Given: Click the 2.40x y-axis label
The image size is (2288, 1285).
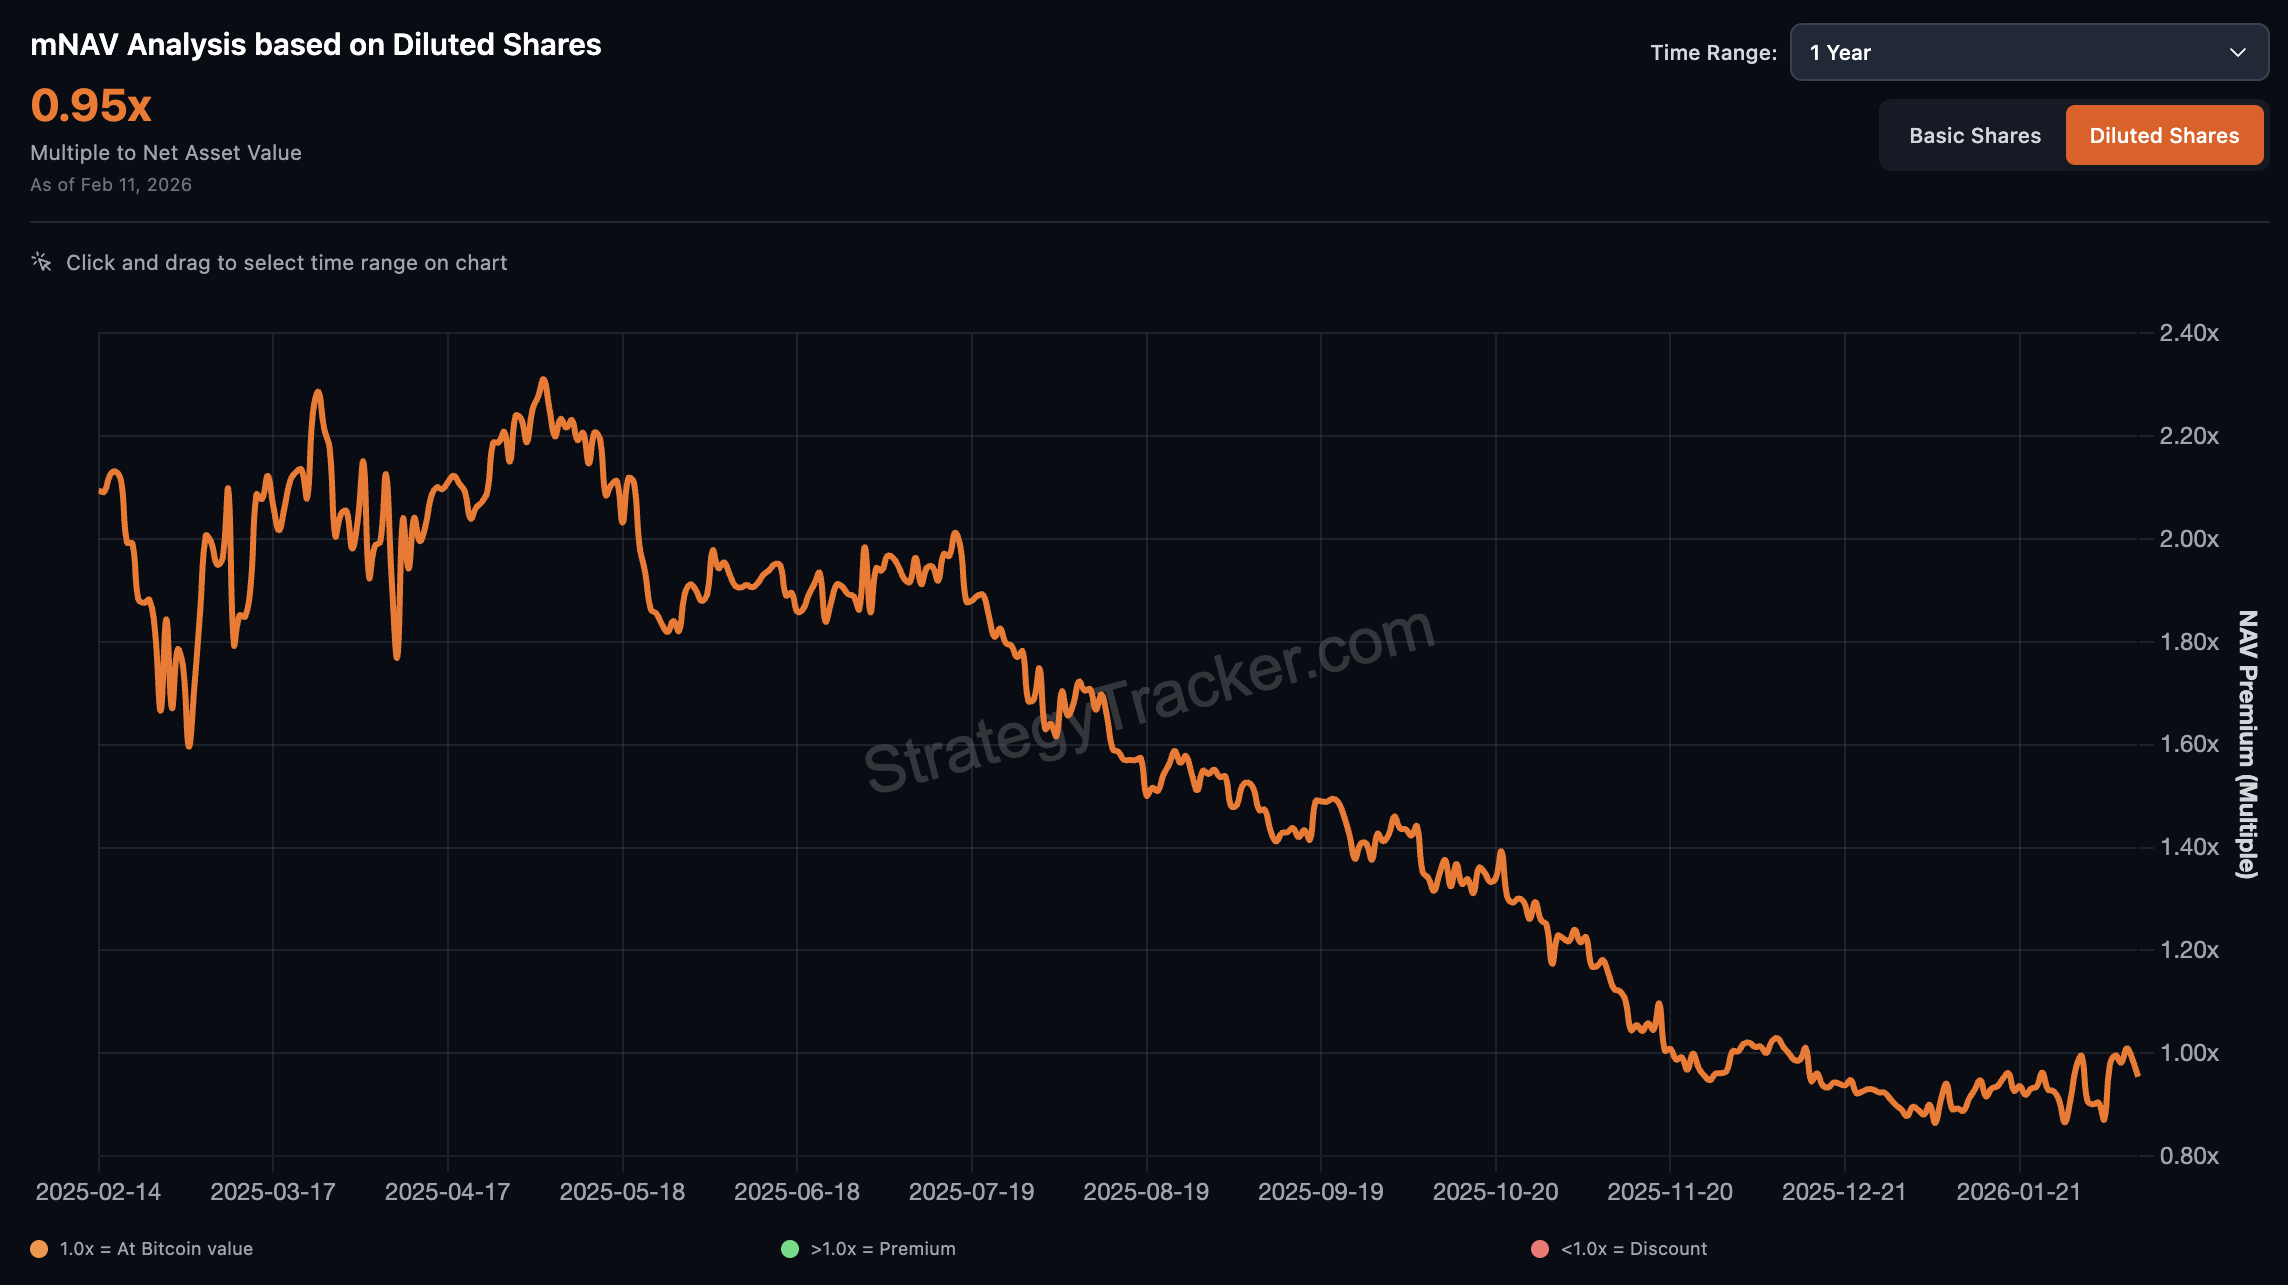Looking at the screenshot, I should click(2189, 333).
